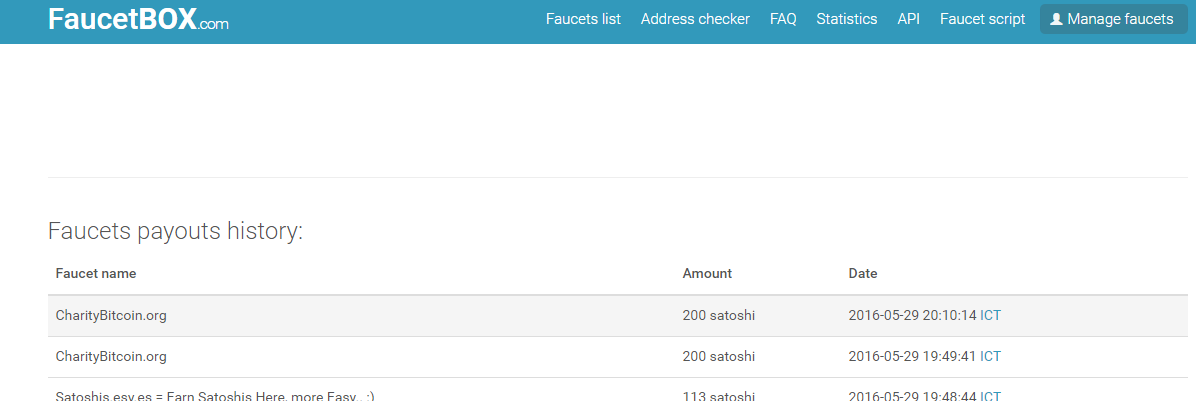The width and height of the screenshot is (1196, 401).
Task: Click the Amount column header
Action: coord(707,273)
